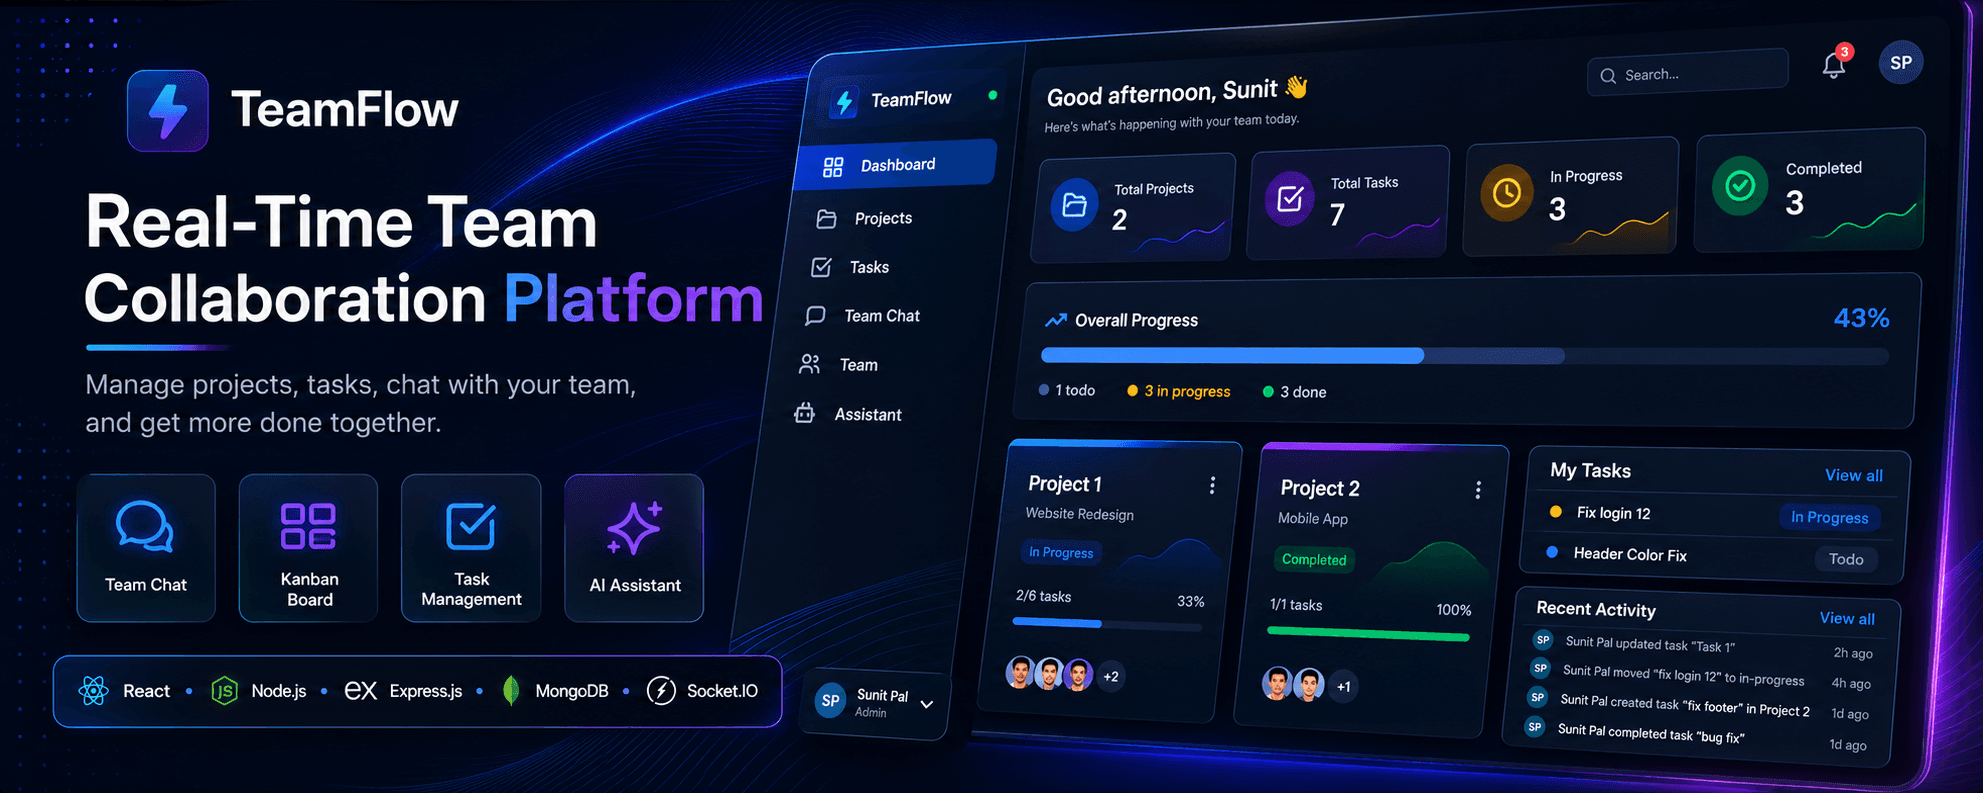This screenshot has width=1983, height=793.
Task: Open Project 1 three-dot options menu
Action: tap(1212, 485)
